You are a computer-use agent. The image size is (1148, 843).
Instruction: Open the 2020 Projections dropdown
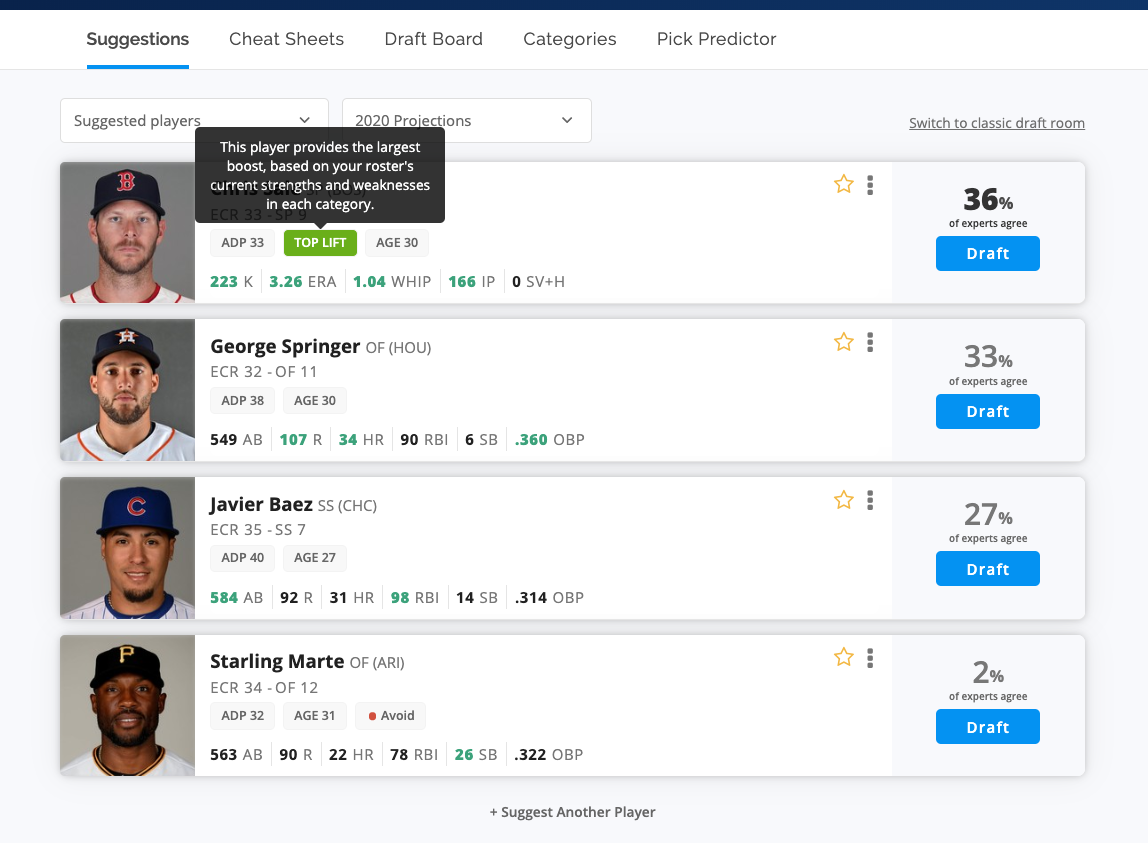(466, 120)
